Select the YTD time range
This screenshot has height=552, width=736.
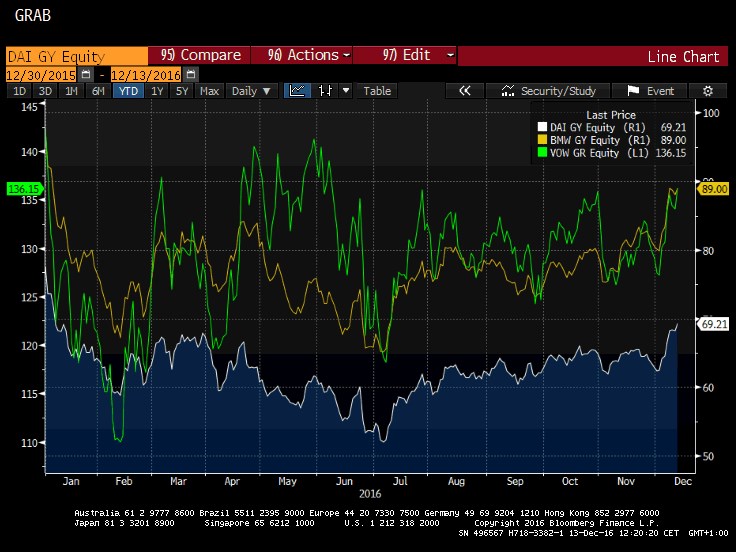pos(128,91)
